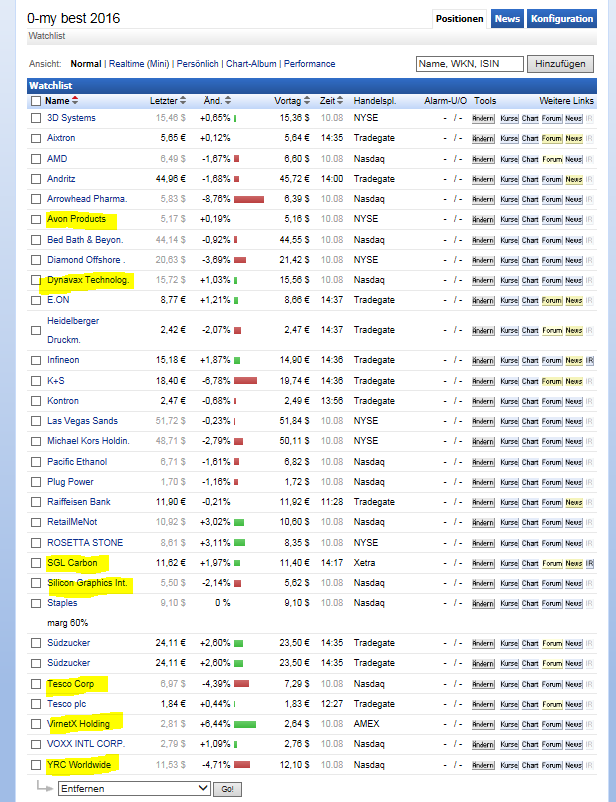Select the E.ON row checkbox
616x802 pixels.
tap(36, 300)
